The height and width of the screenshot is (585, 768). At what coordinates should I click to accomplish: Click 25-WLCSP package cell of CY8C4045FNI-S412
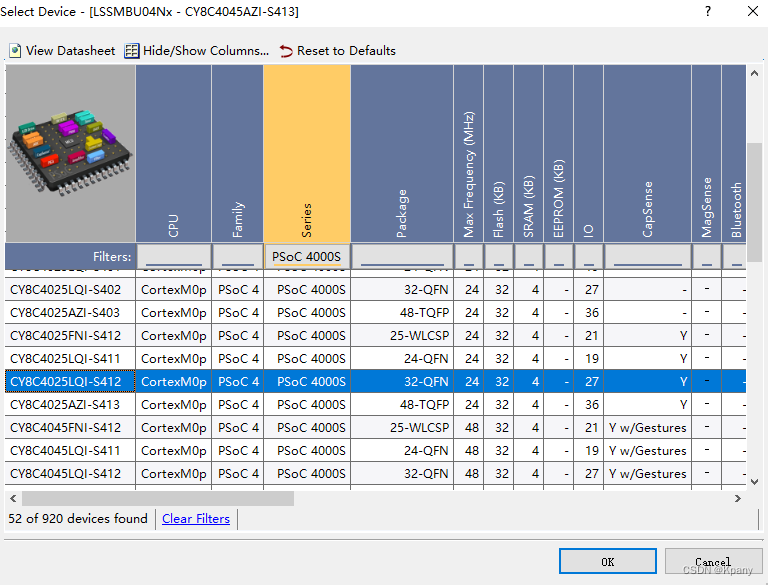402,428
